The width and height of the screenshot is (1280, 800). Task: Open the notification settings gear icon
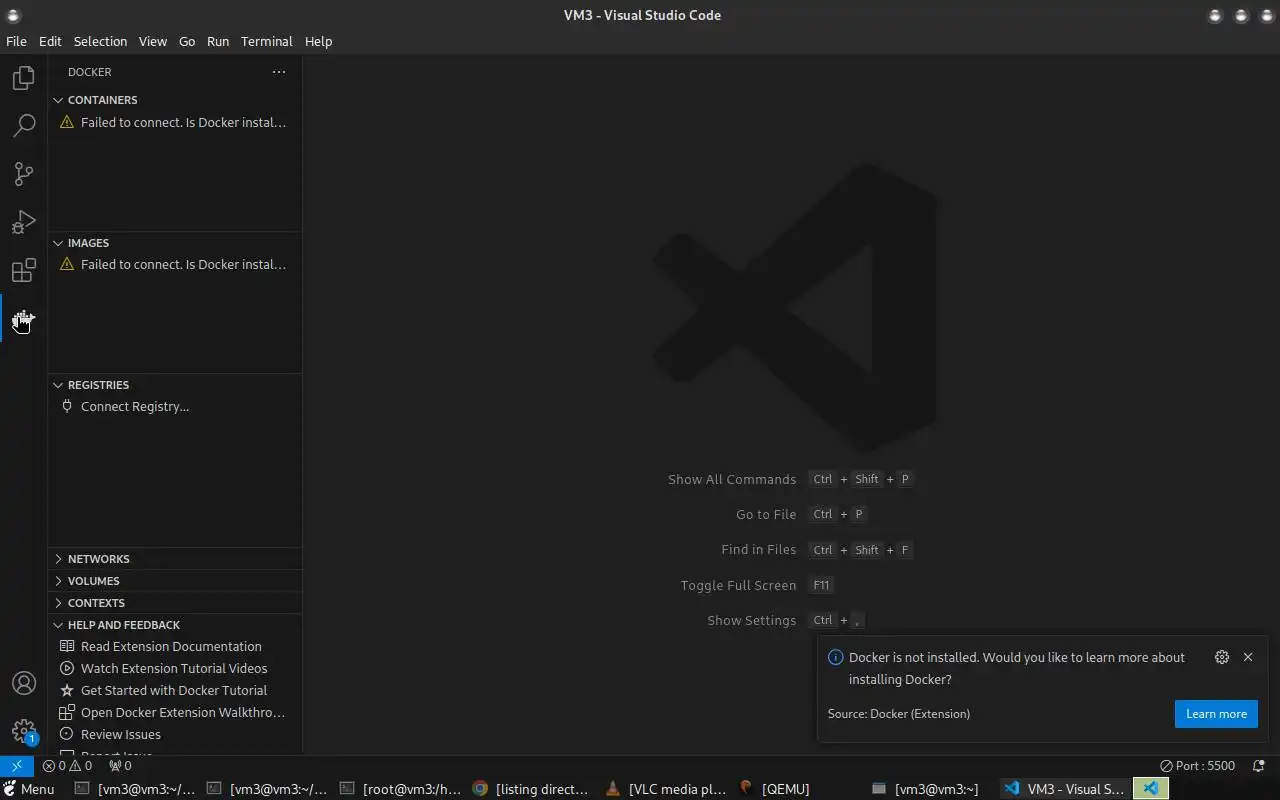1222,657
